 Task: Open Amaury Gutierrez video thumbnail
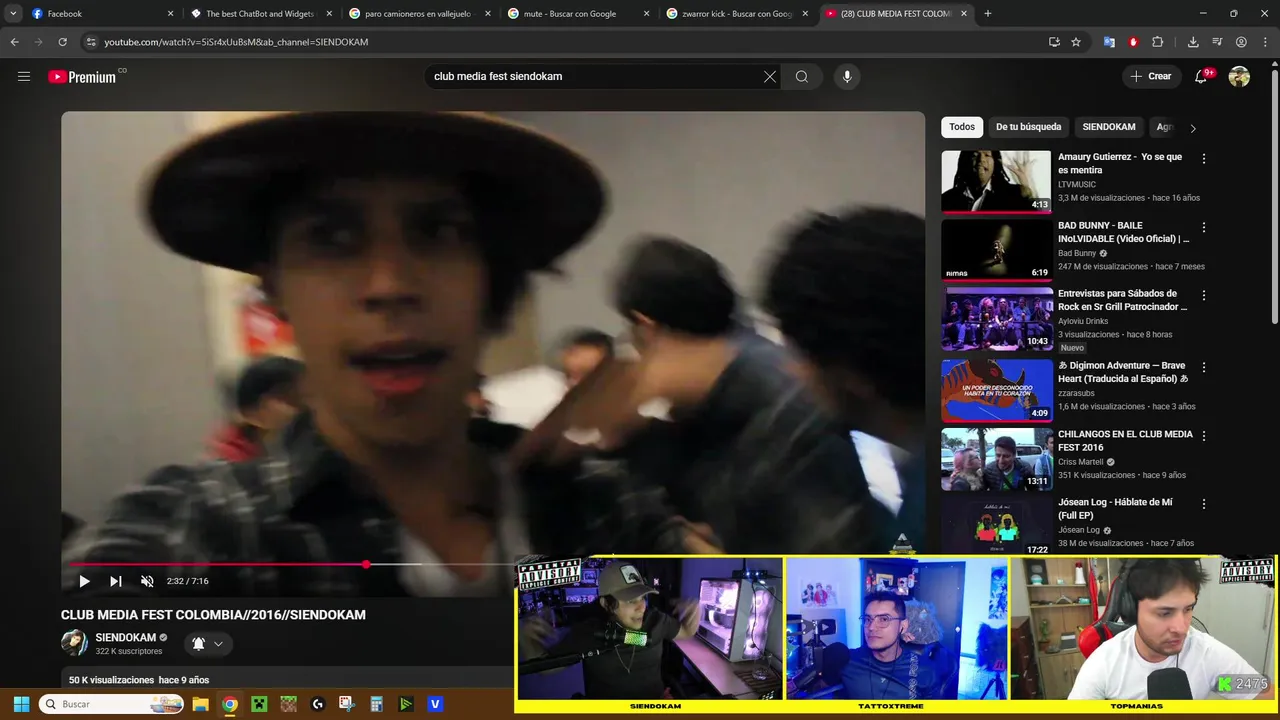(996, 181)
